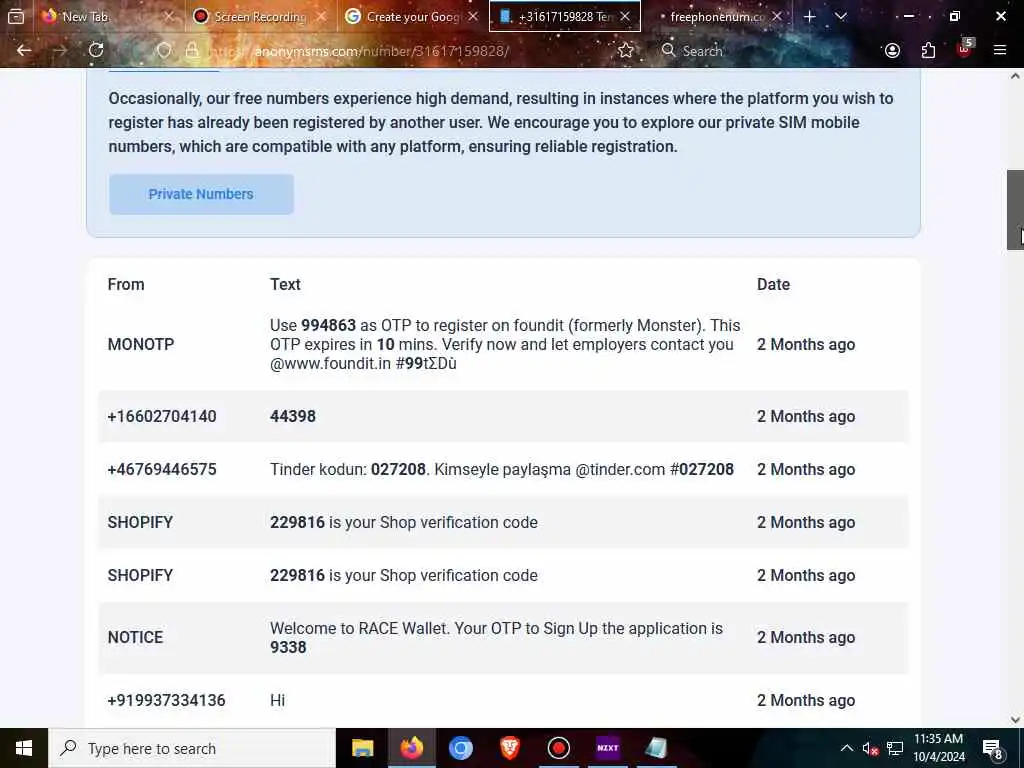Close the Create your Google tab
Viewport: 1024px width, 768px height.
tap(473, 17)
